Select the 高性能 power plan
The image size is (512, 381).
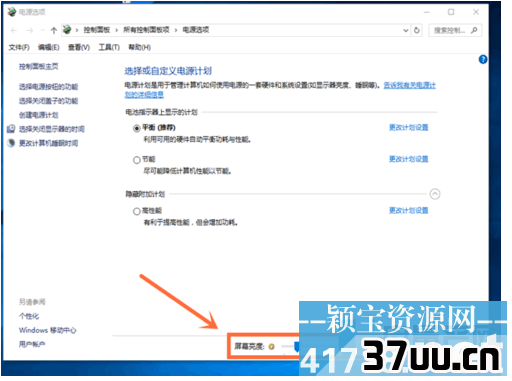point(137,211)
